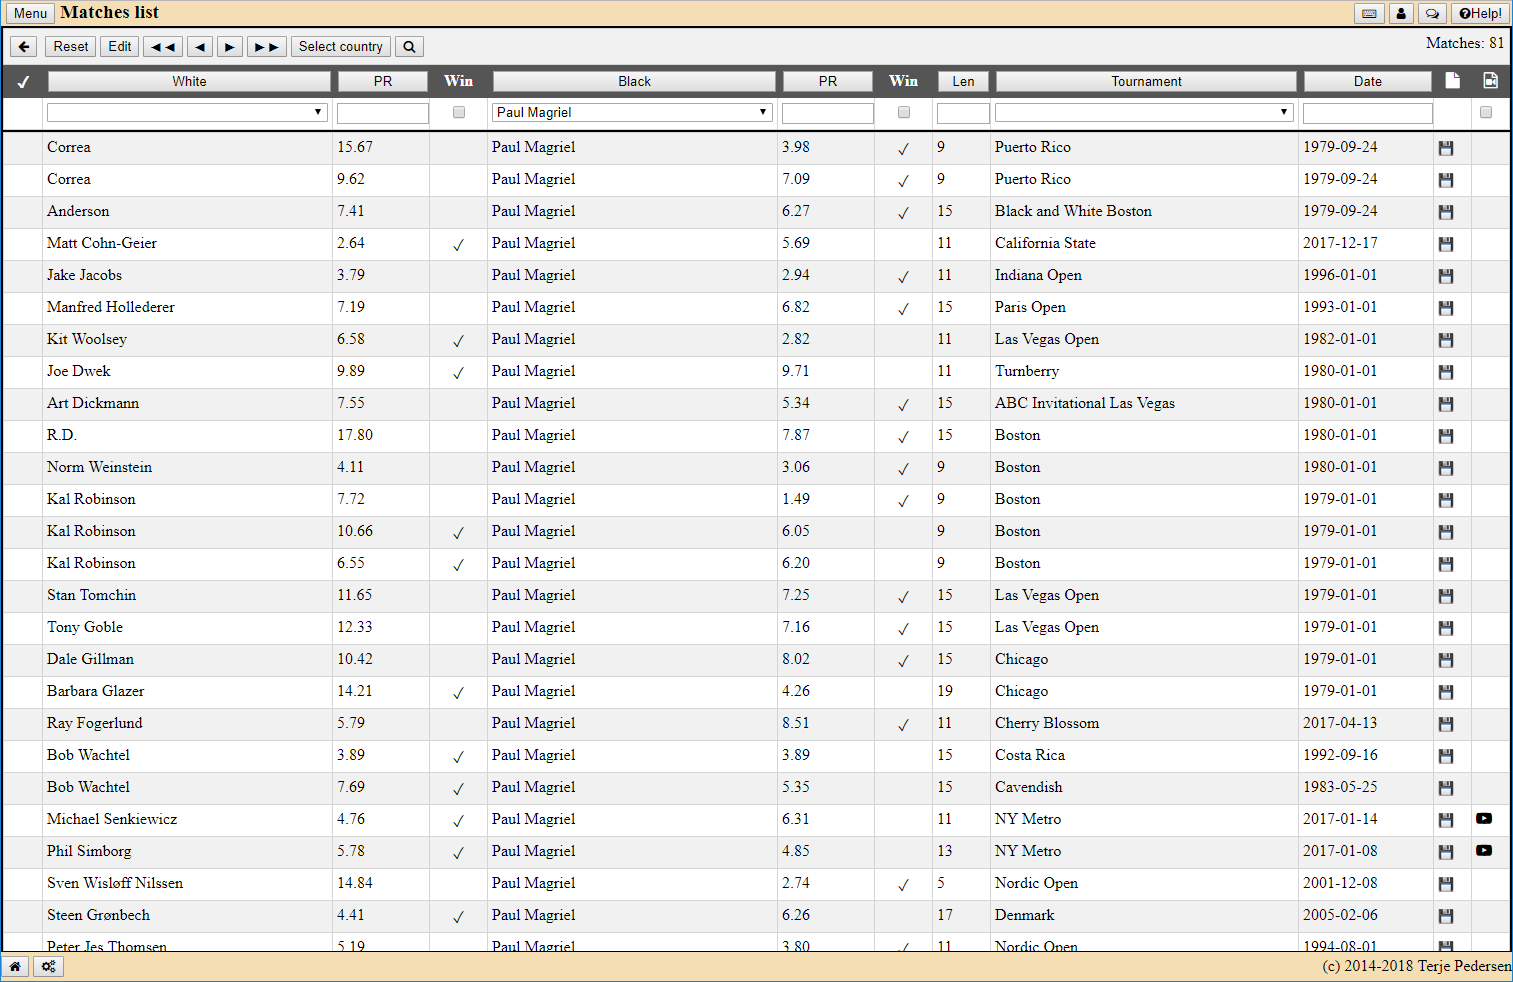
Task: Open the Black player dropdown showing Paul Magriel
Action: [x=632, y=112]
